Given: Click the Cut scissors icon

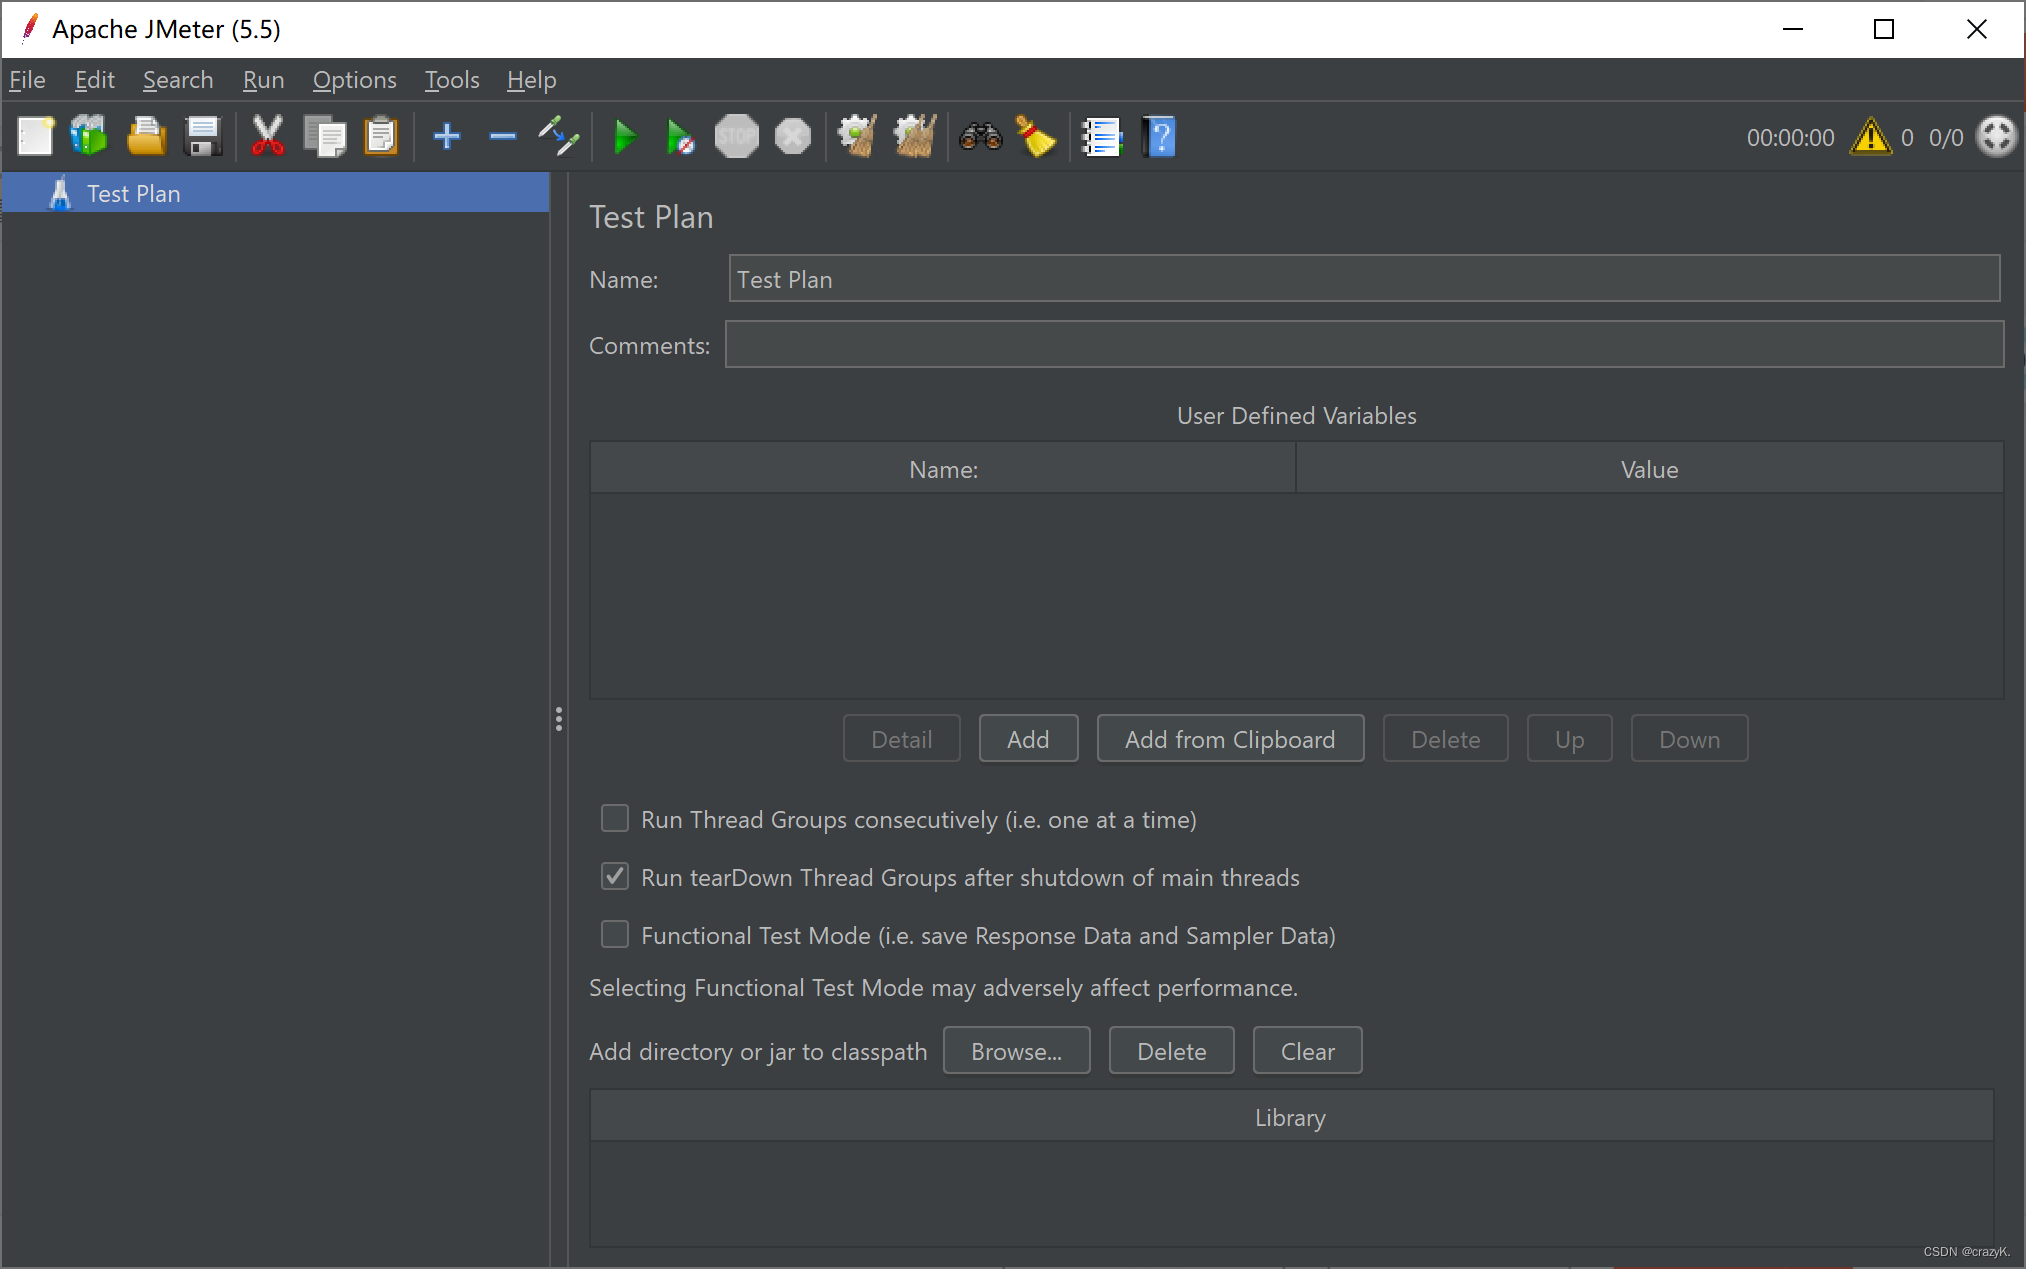Looking at the screenshot, I should pyautogui.click(x=268, y=137).
